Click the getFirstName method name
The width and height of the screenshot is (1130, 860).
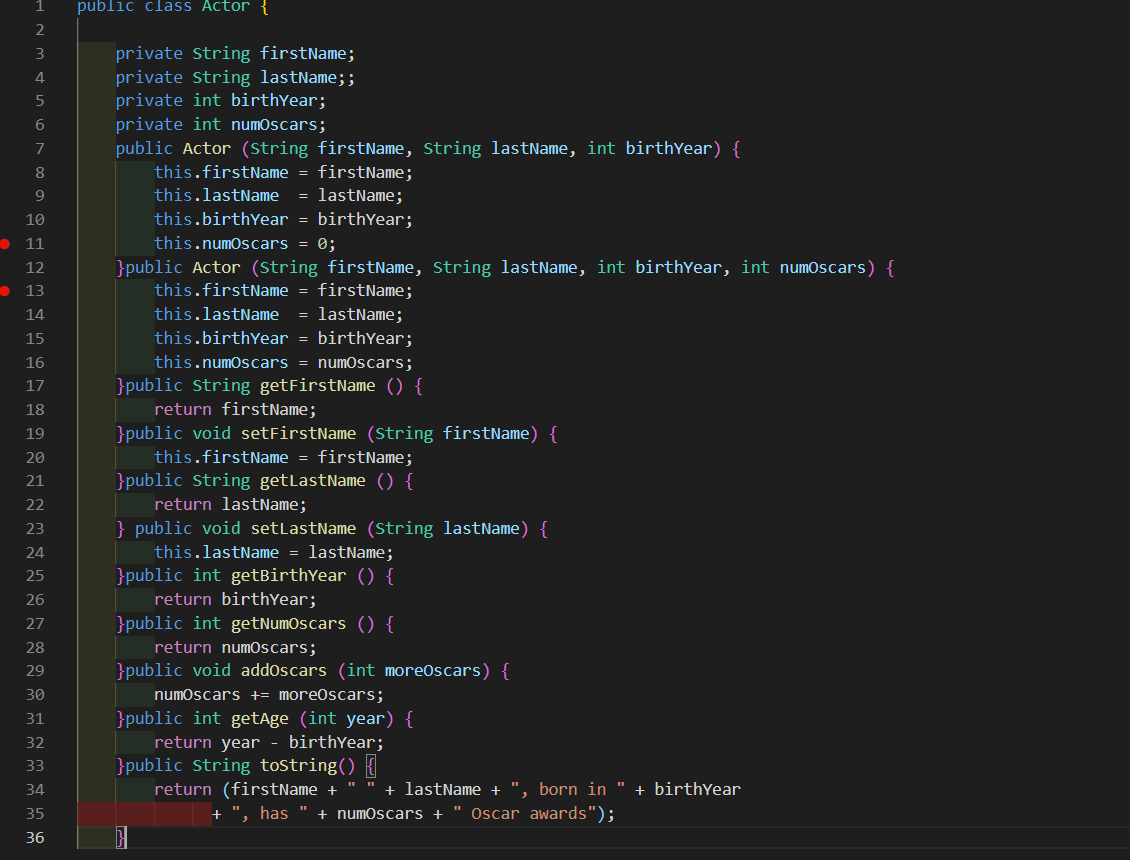click(317, 386)
